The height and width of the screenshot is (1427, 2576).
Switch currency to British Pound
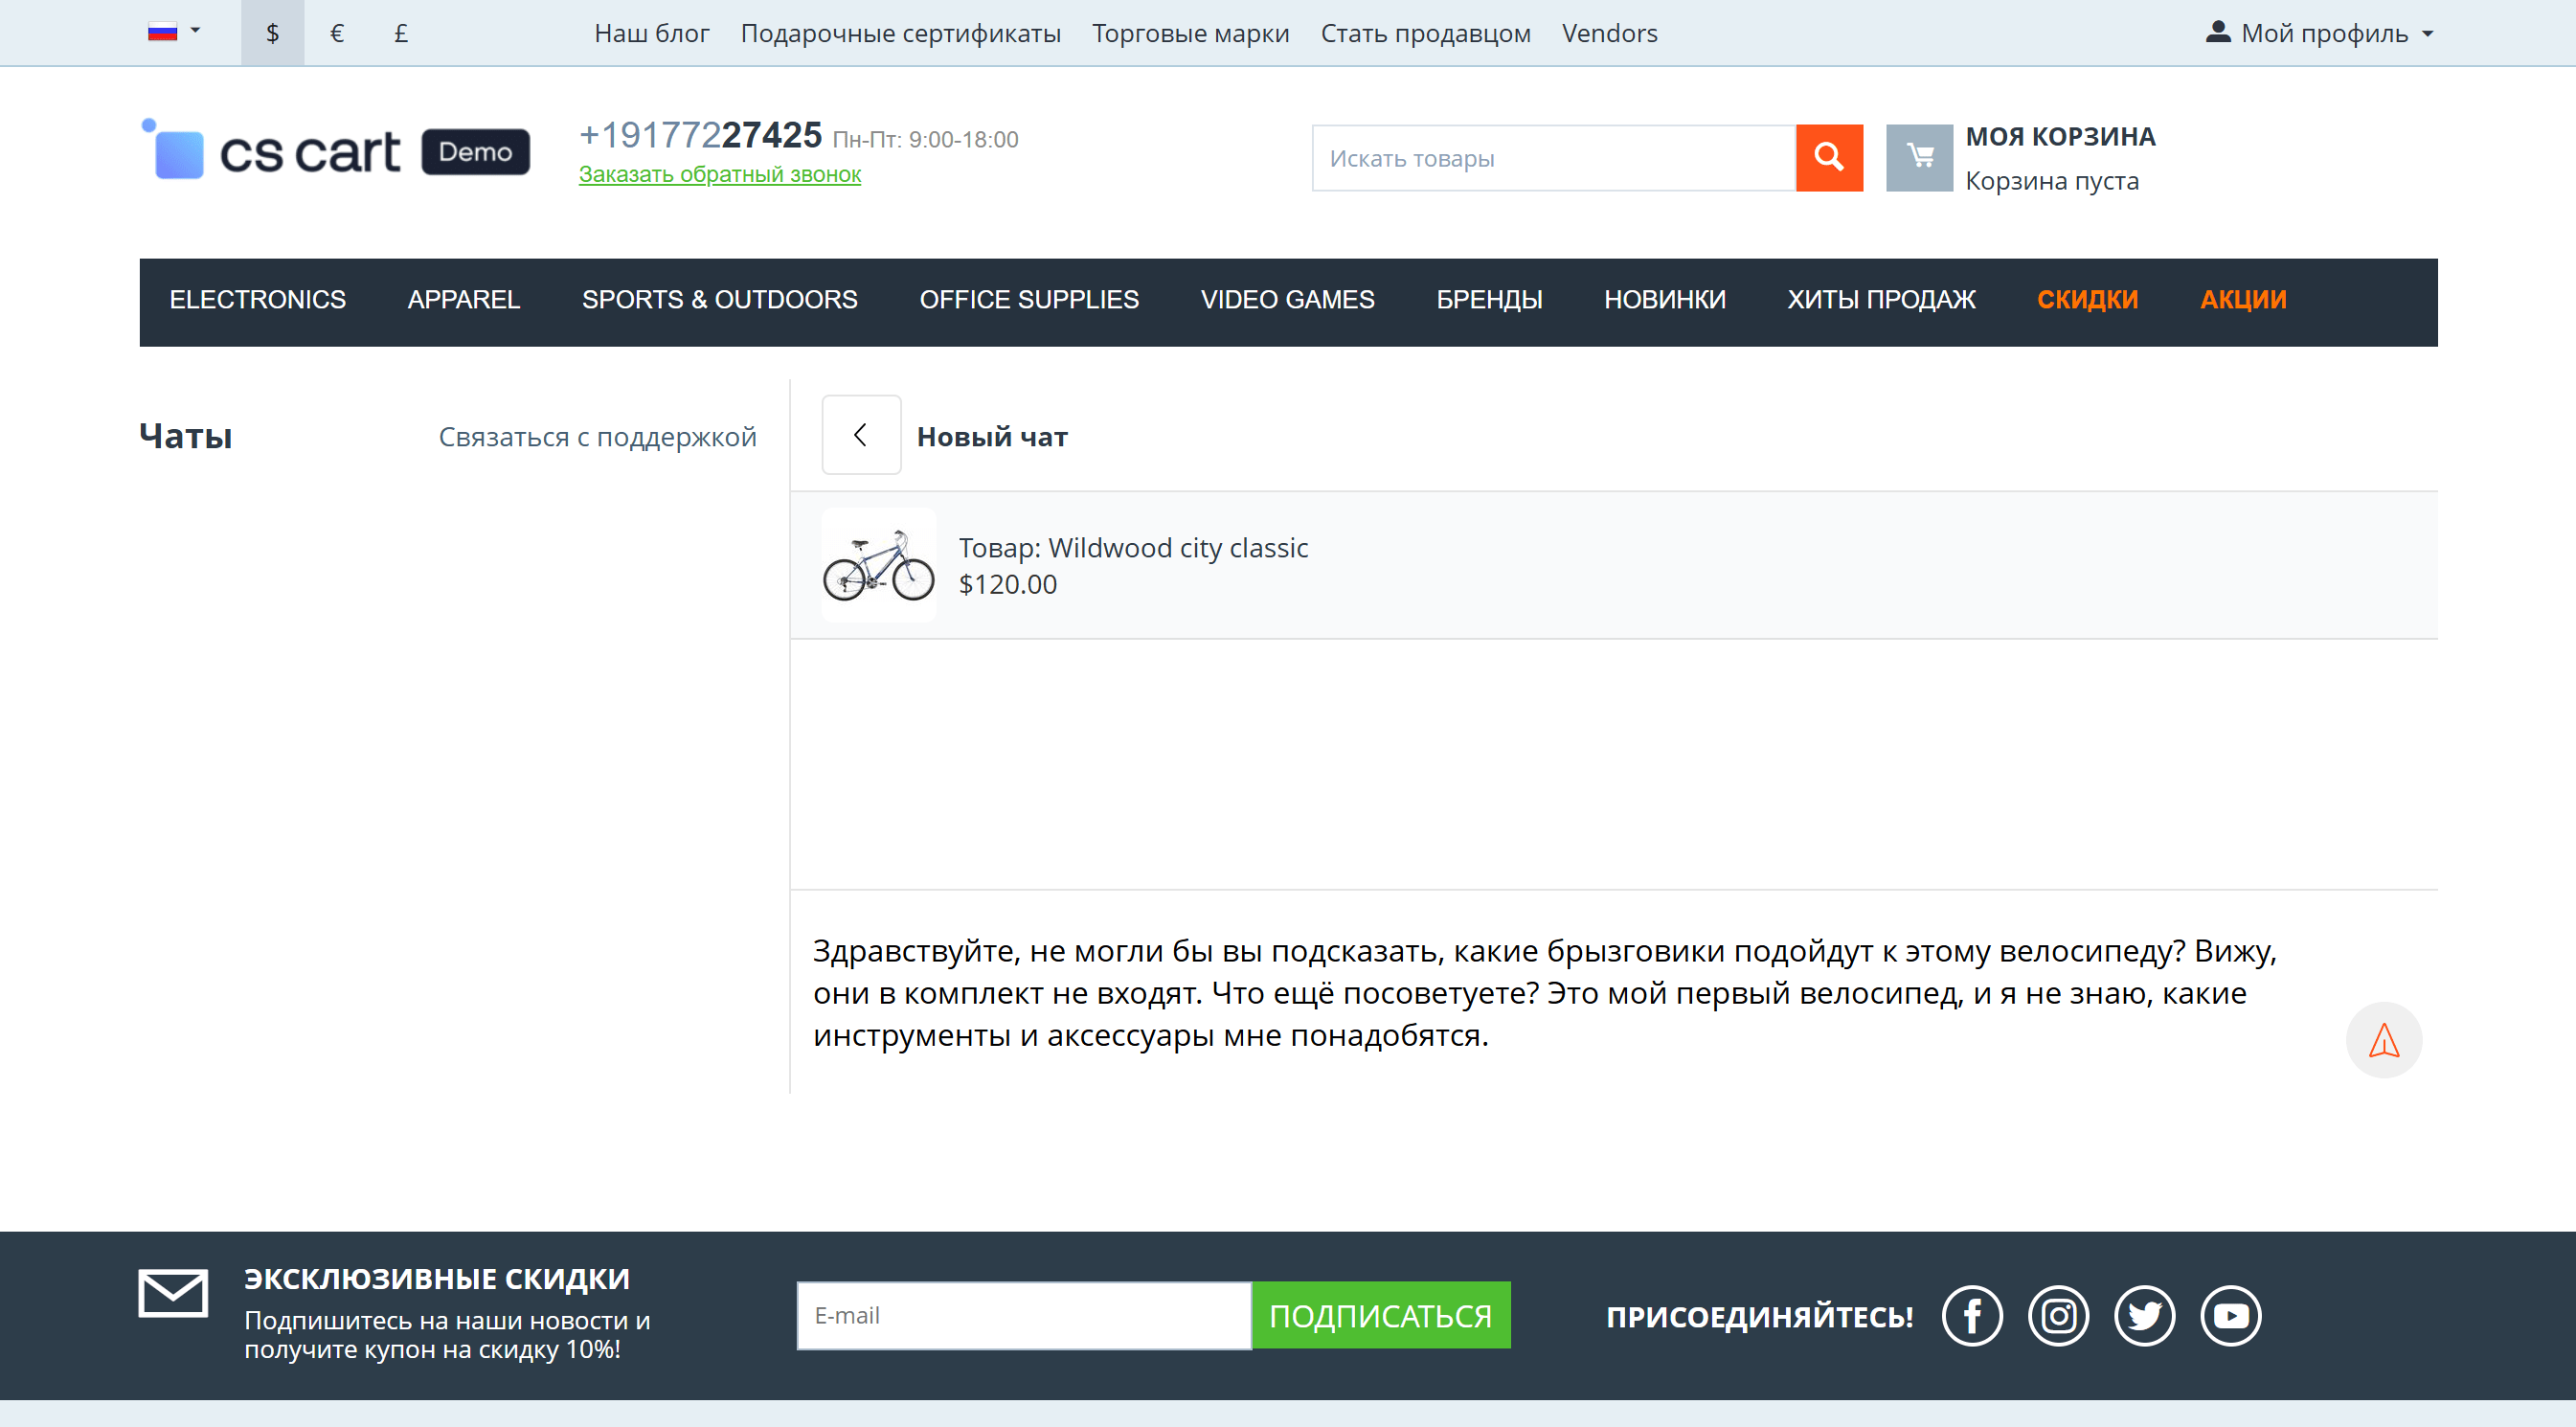click(400, 33)
